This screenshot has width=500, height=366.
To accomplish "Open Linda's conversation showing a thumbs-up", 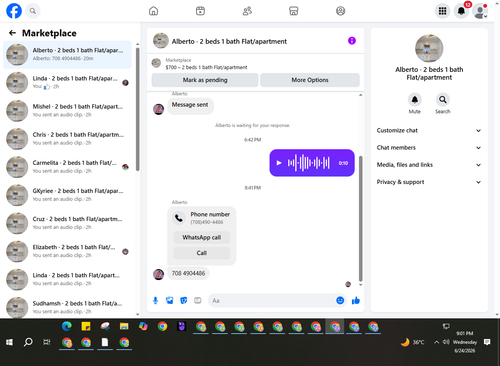I will point(68,83).
